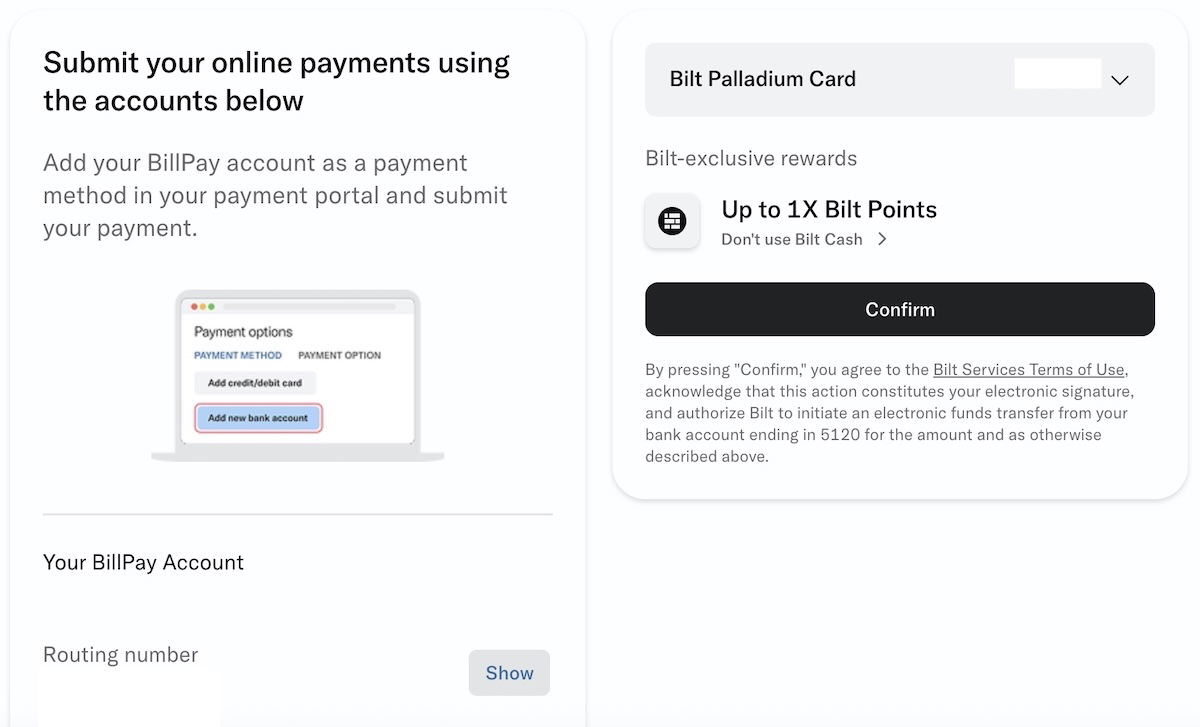Click the yellow dot in laptop illustration
Viewport: 1200px width, 727px height.
coord(203,306)
